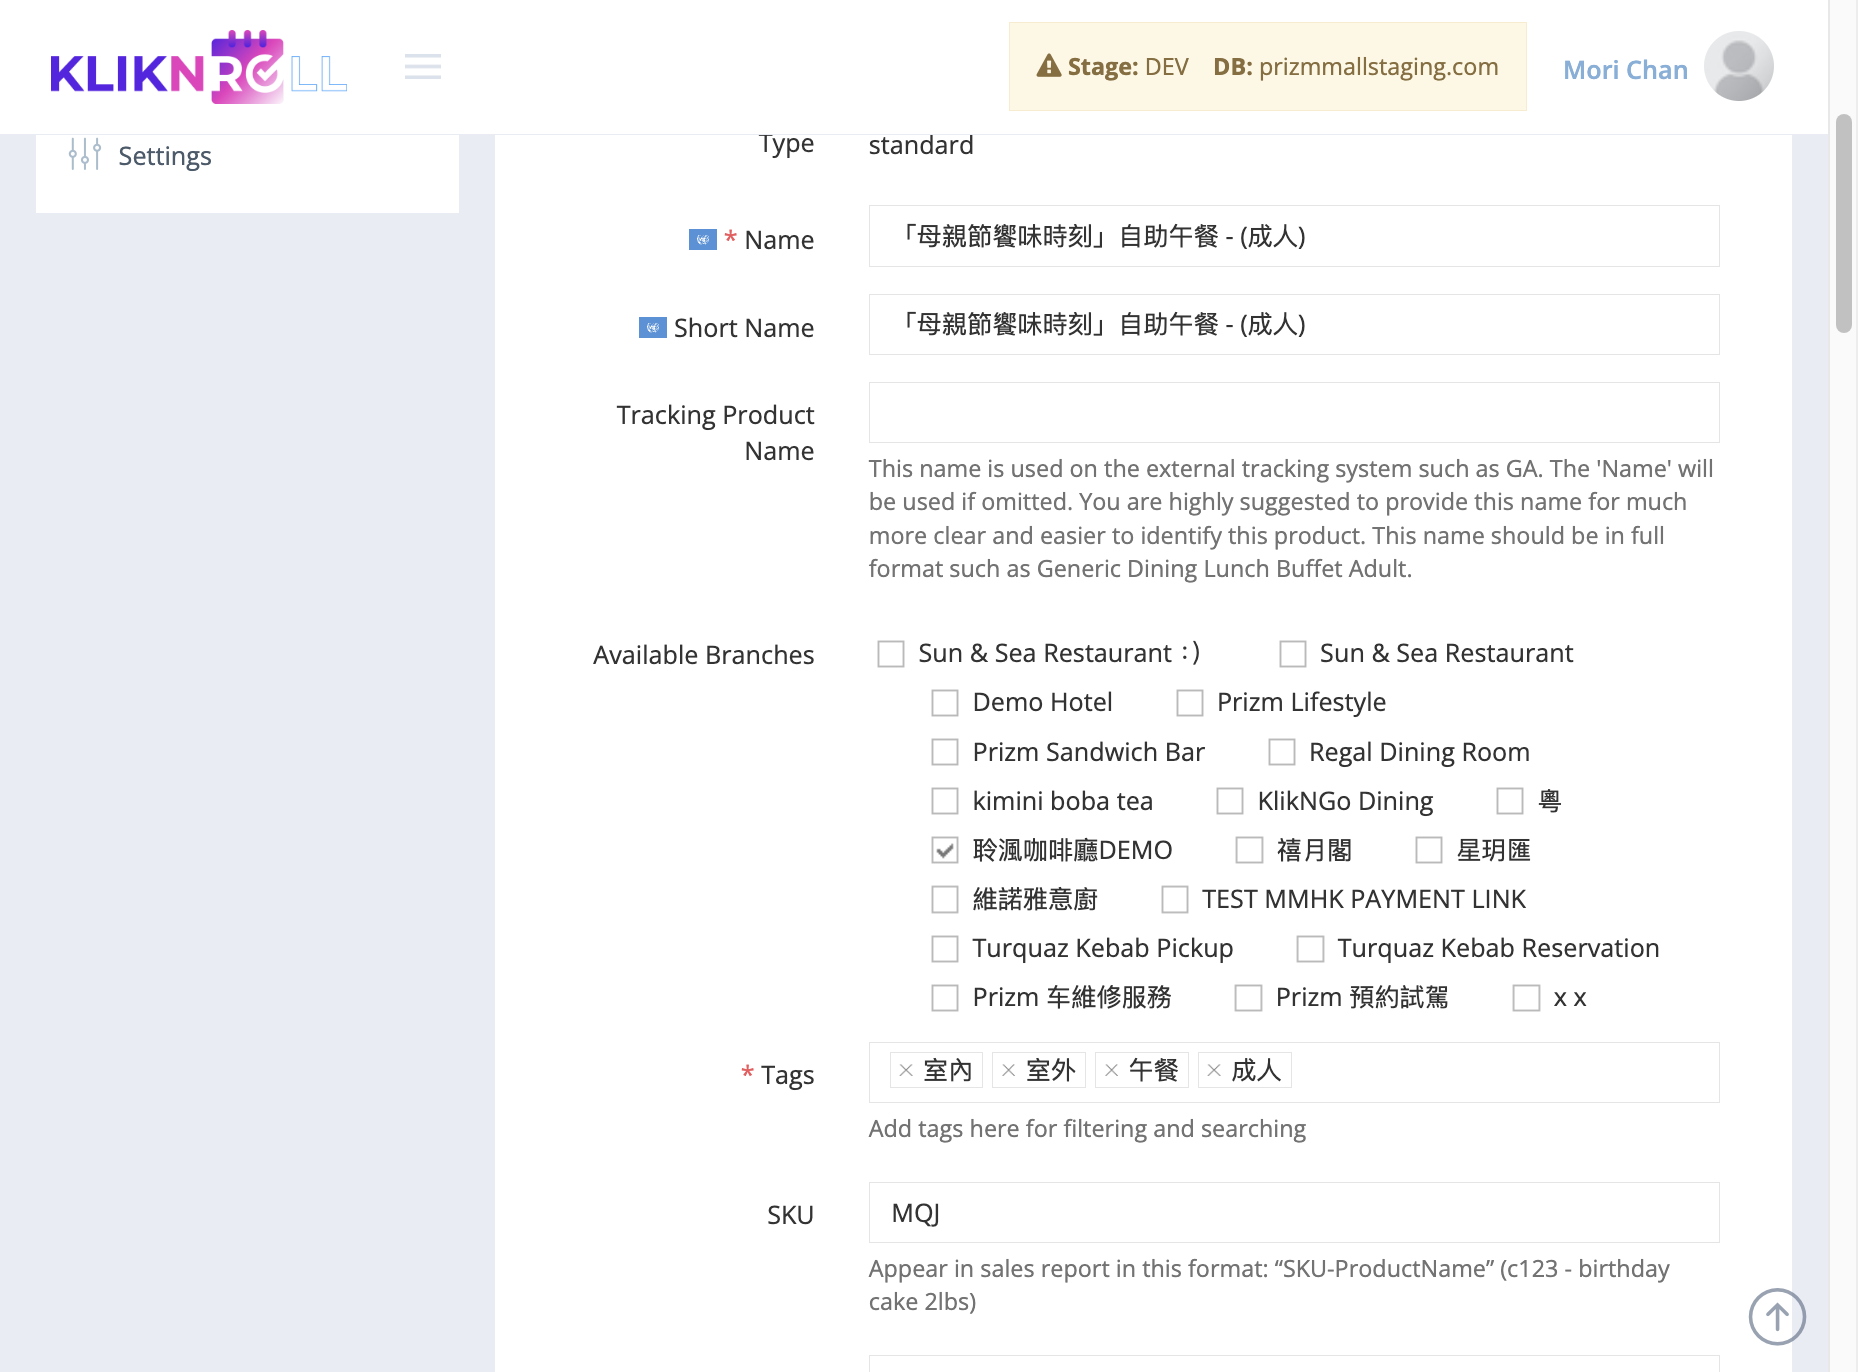This screenshot has width=1858, height=1372.
Task: Check the x x branch
Action: [x=1526, y=998]
